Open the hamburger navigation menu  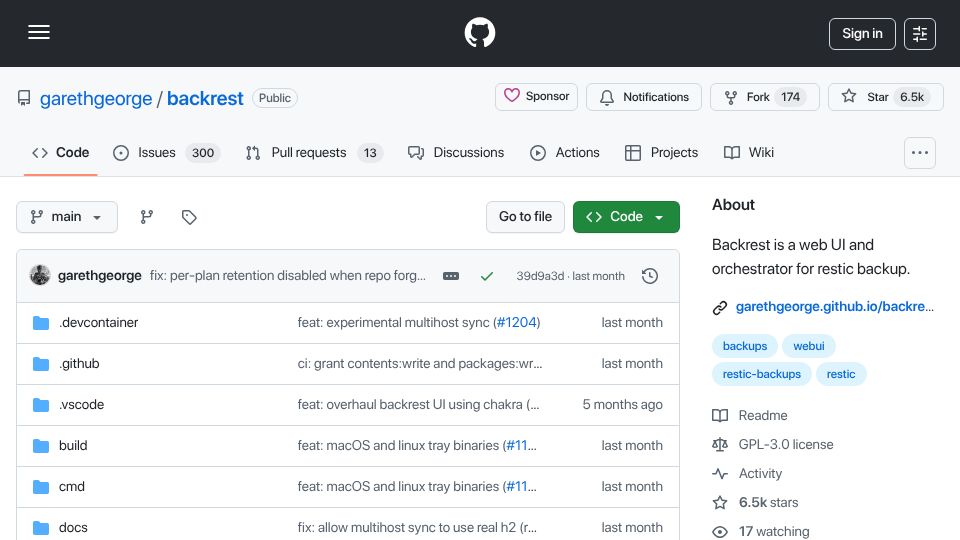coord(39,32)
